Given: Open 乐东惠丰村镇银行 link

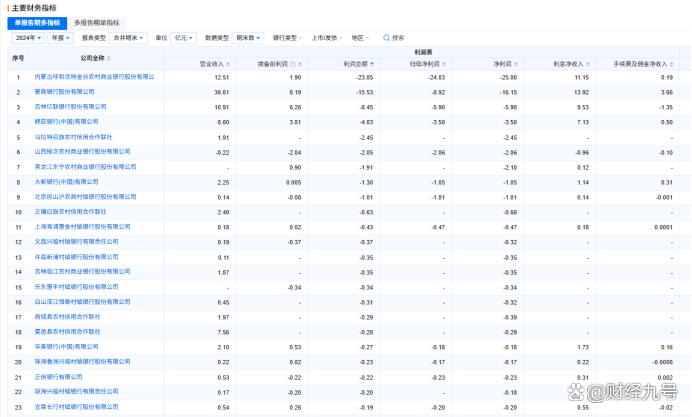Looking at the screenshot, I should 76,287.
